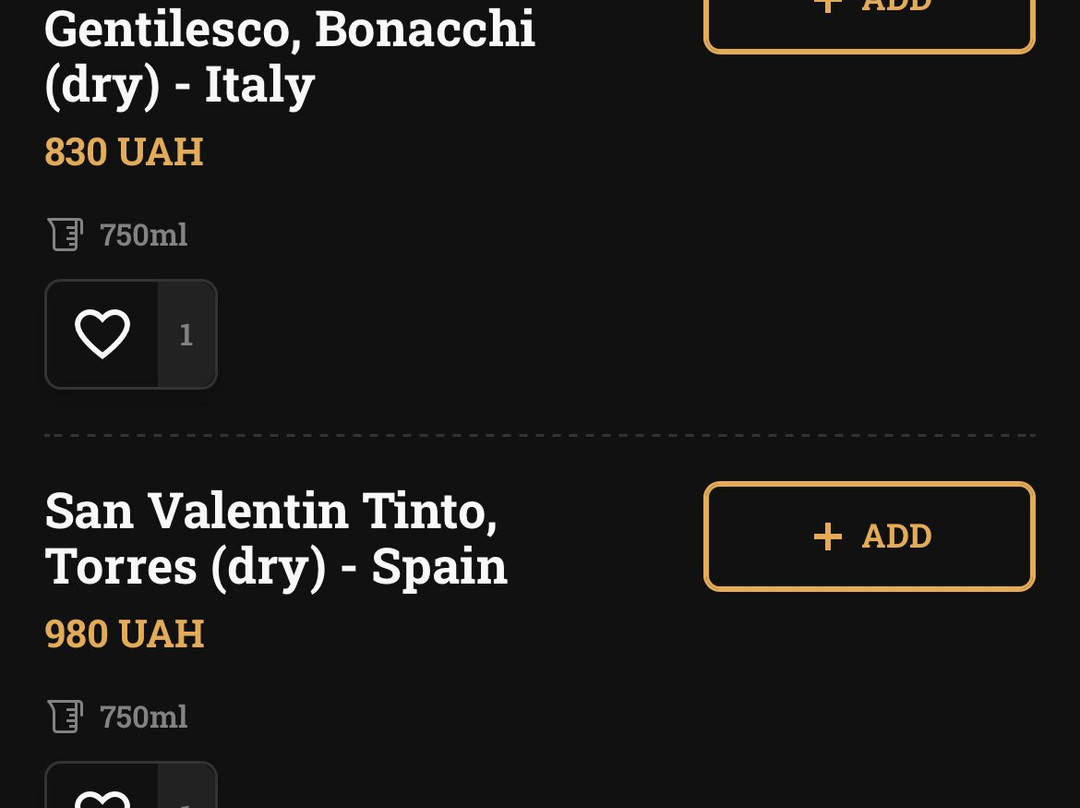Click the "Torres (dry) - Spain" title line
Image resolution: width=1080 pixels, height=808 pixels.
[x=276, y=567]
